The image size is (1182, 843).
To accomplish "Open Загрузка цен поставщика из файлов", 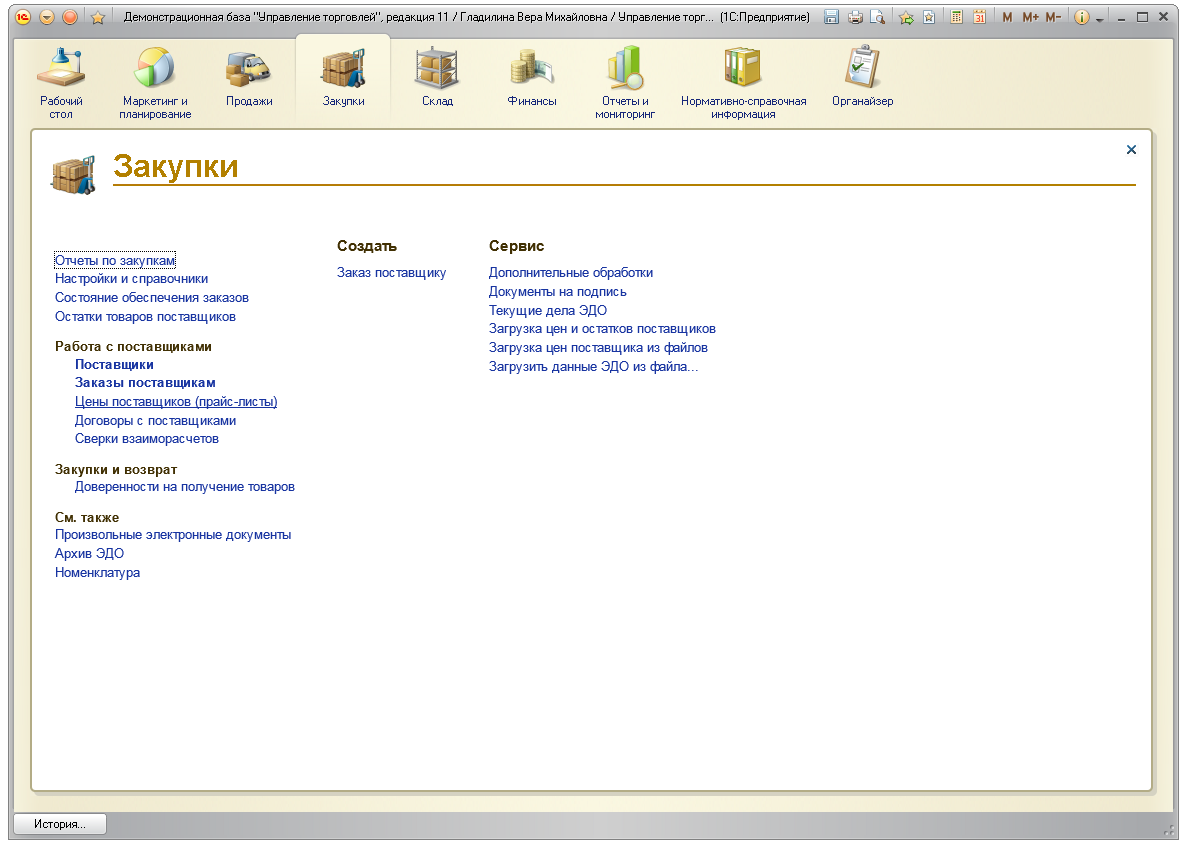I will 598,348.
